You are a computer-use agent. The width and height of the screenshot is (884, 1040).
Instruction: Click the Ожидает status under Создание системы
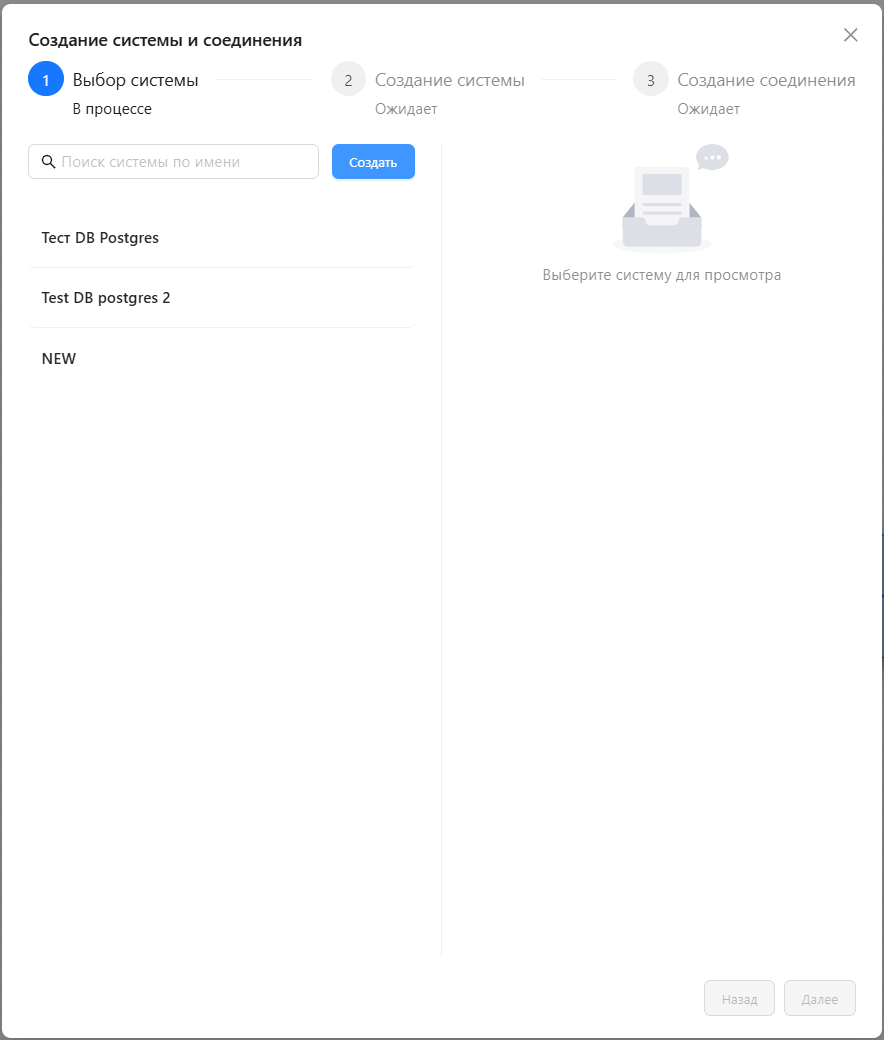tap(406, 109)
